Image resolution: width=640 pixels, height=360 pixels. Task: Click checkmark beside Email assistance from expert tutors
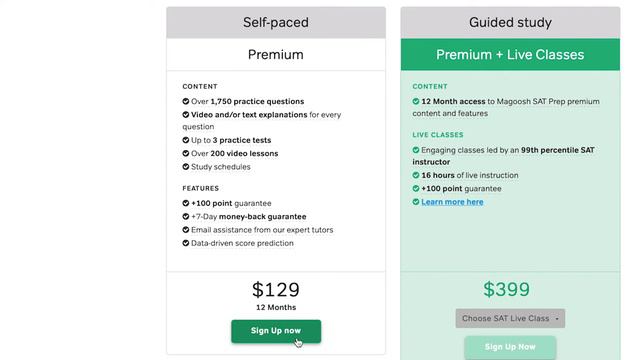click(186, 230)
